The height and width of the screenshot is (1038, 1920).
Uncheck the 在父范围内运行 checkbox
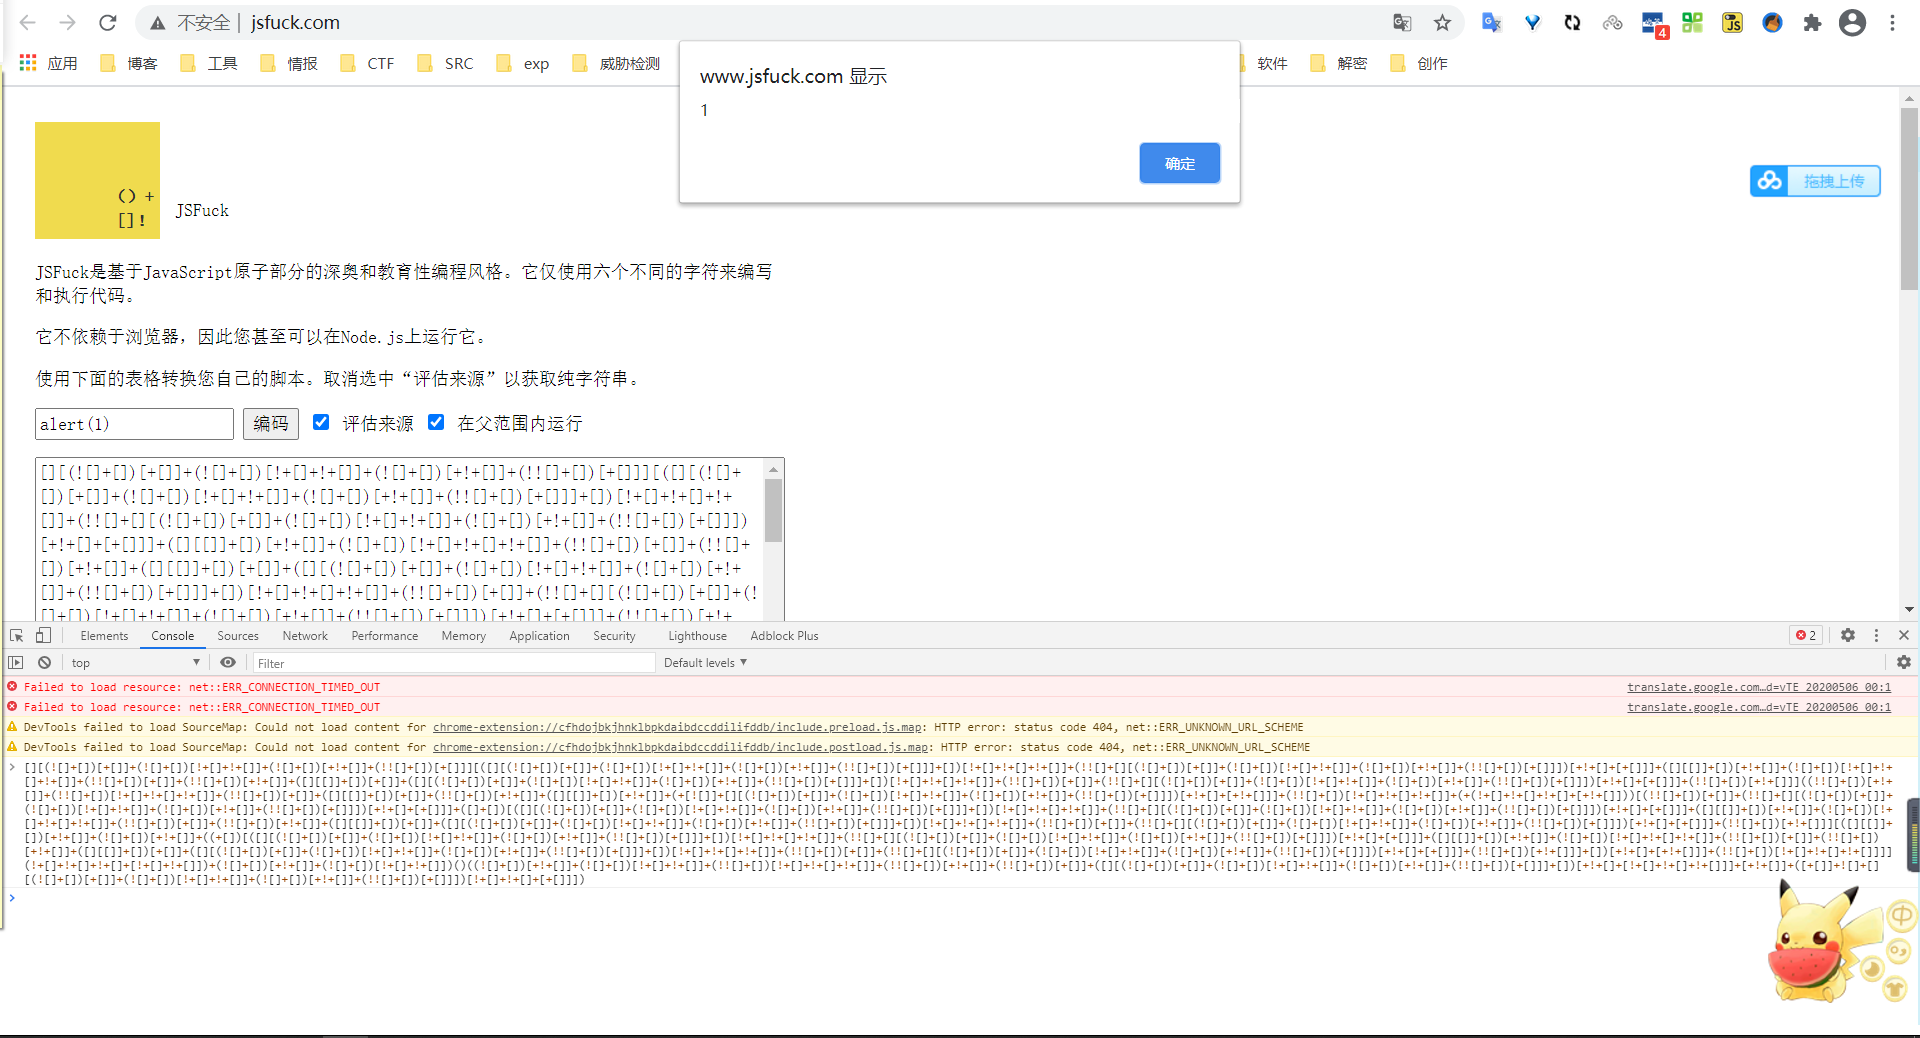pos(436,422)
